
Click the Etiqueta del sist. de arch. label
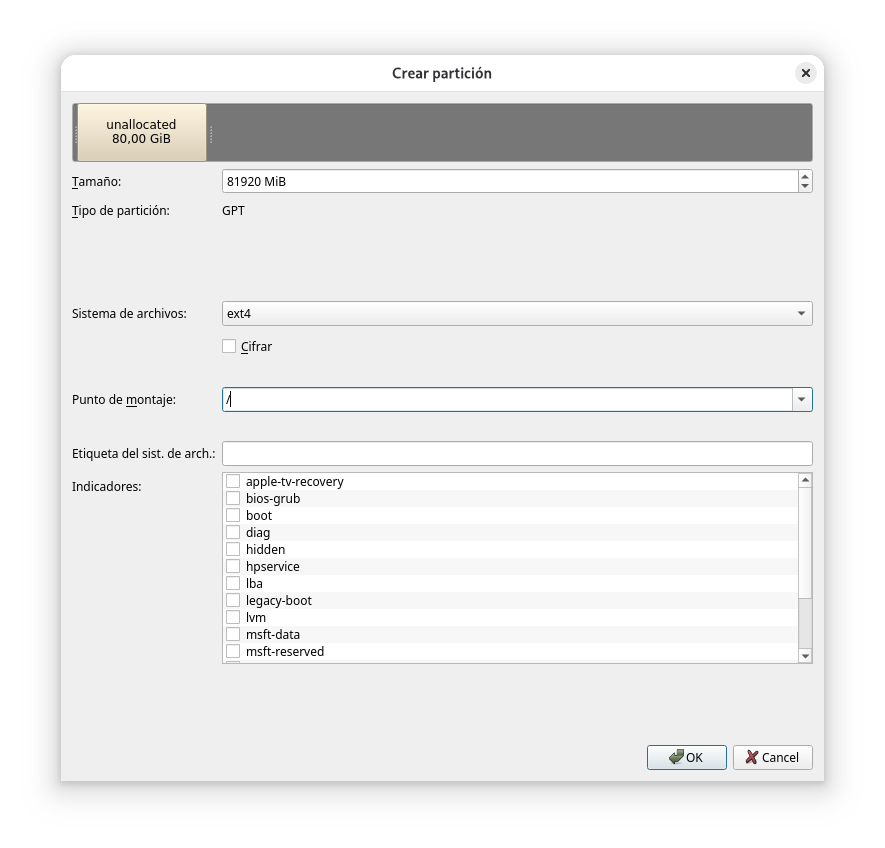(143, 453)
